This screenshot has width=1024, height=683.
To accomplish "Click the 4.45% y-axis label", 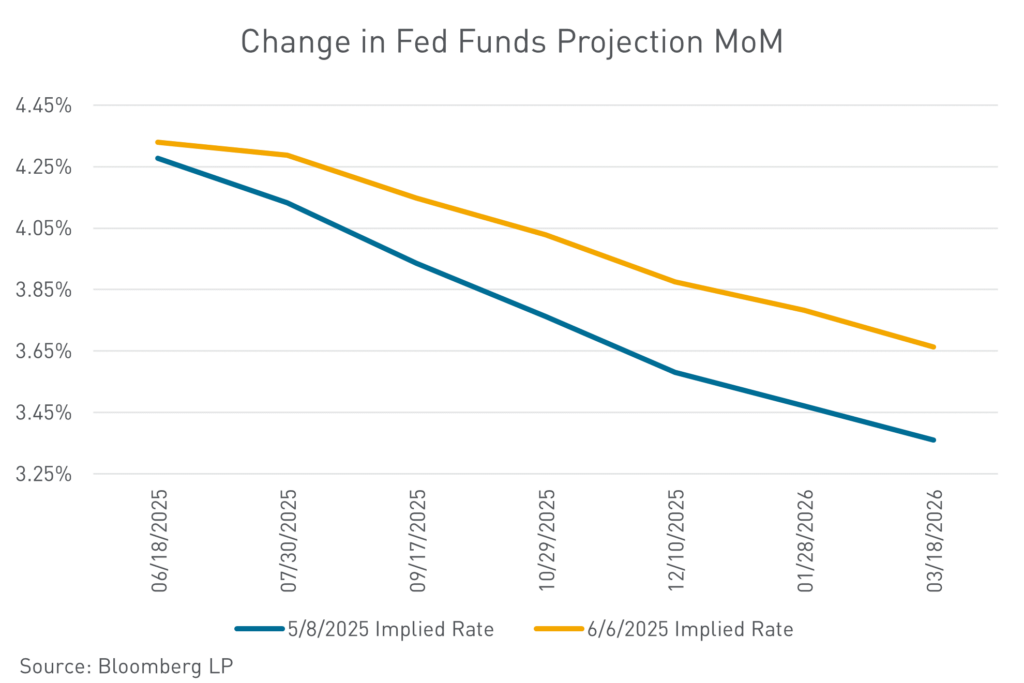I will (44, 105).
